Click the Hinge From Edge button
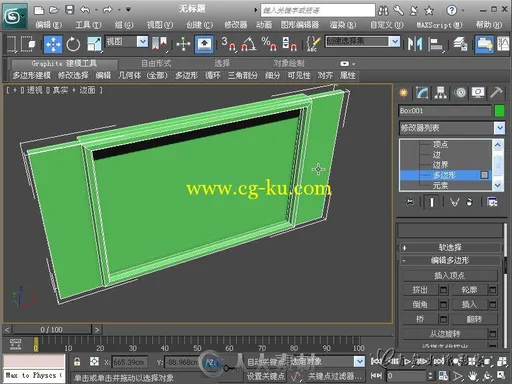This screenshot has height=384, width=512. pos(445,334)
